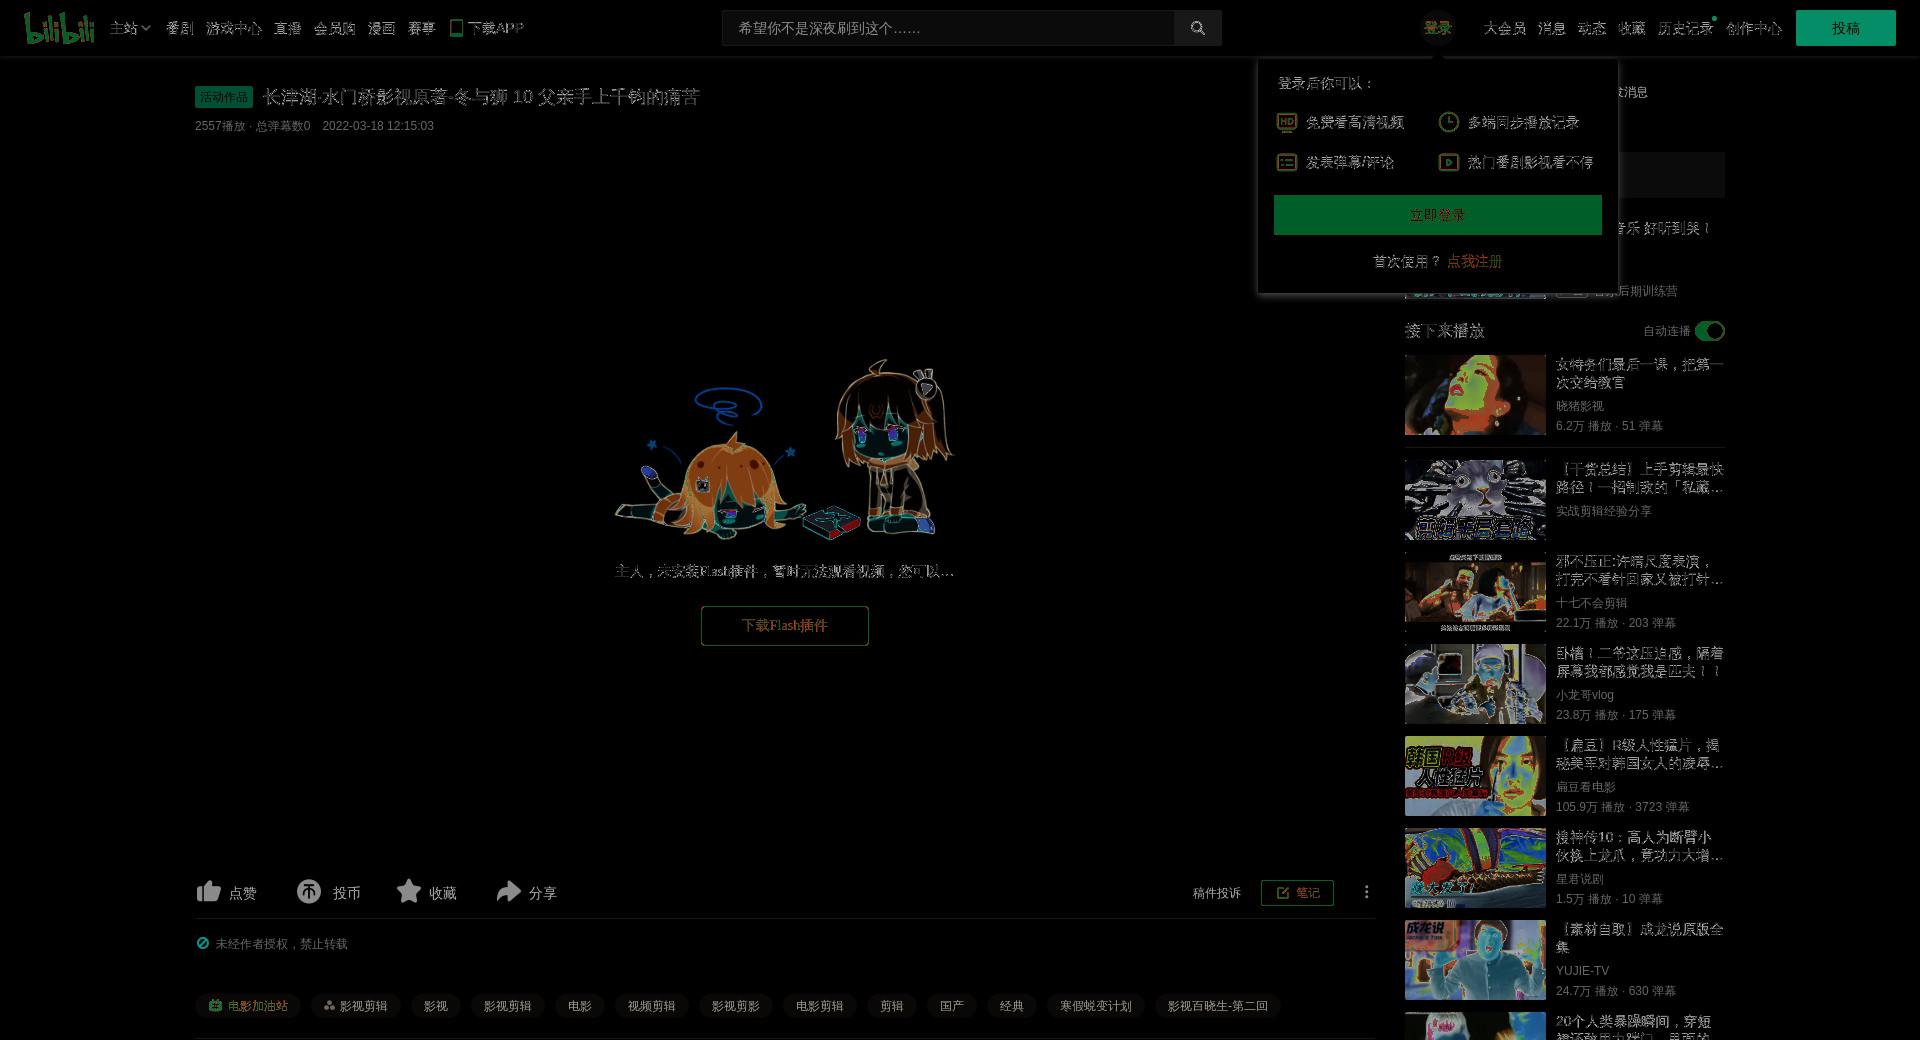Open the 影视 tag
The height and width of the screenshot is (1040, 1920).
tap(435, 1006)
